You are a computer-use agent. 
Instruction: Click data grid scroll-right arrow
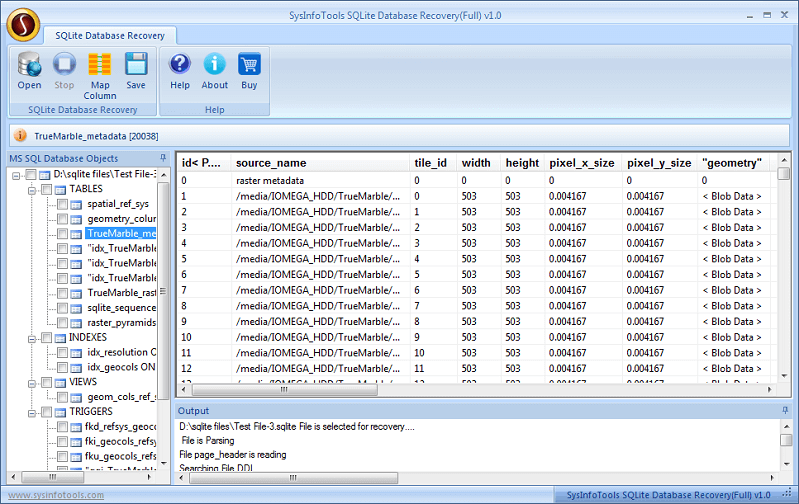click(770, 389)
